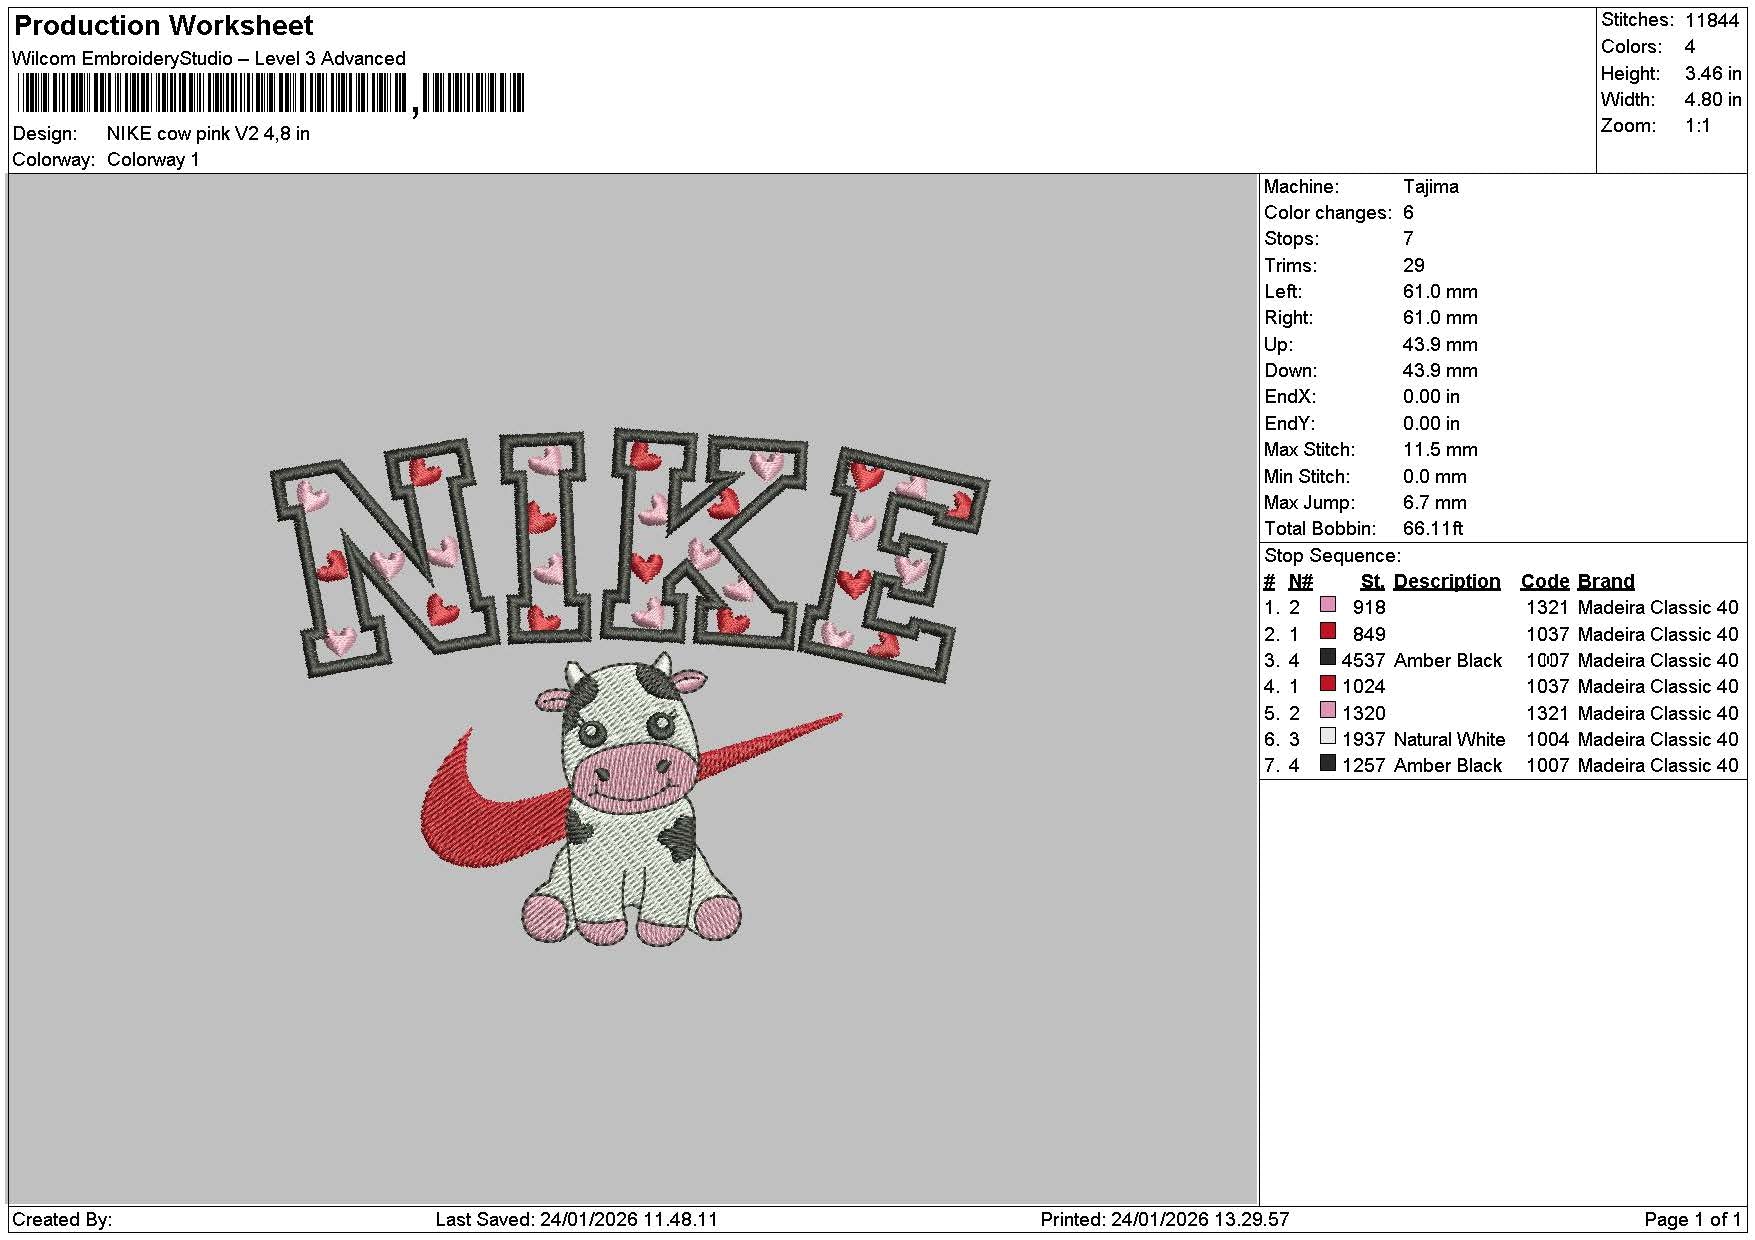1755x1240 pixels.
Task: Click the "Stop Sequence:" heading
Action: tap(1333, 556)
